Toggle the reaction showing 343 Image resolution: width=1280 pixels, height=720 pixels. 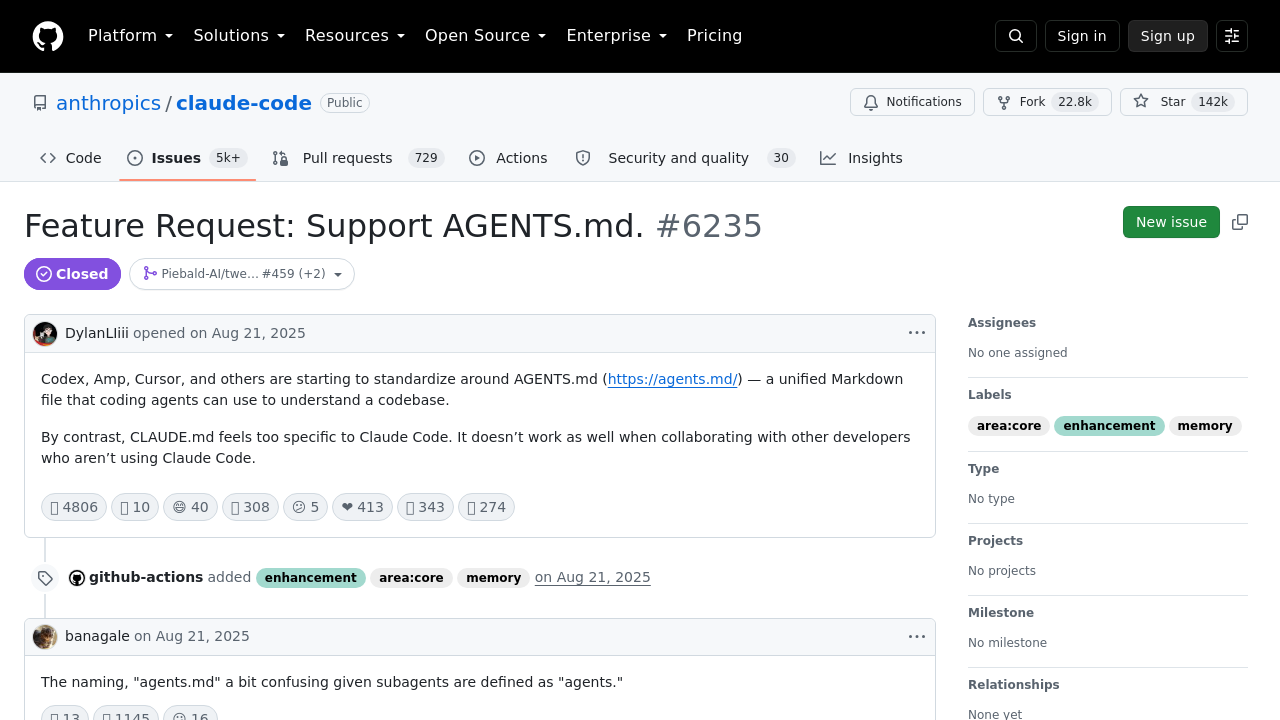pos(425,507)
